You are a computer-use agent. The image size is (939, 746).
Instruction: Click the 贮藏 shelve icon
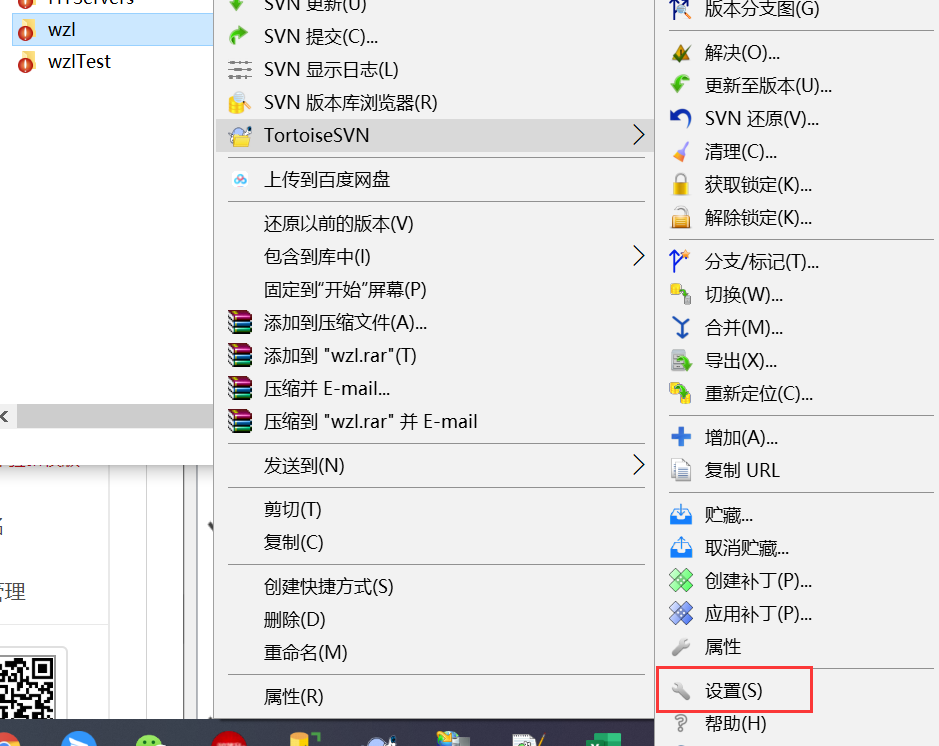click(x=681, y=514)
